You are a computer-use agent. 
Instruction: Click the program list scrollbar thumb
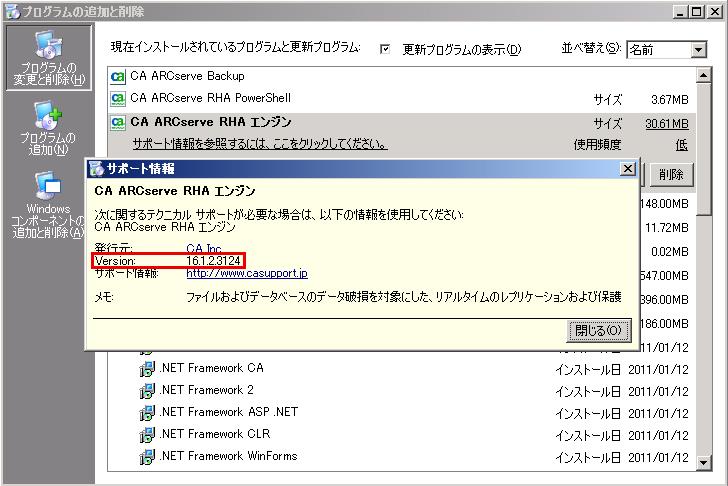click(704, 149)
